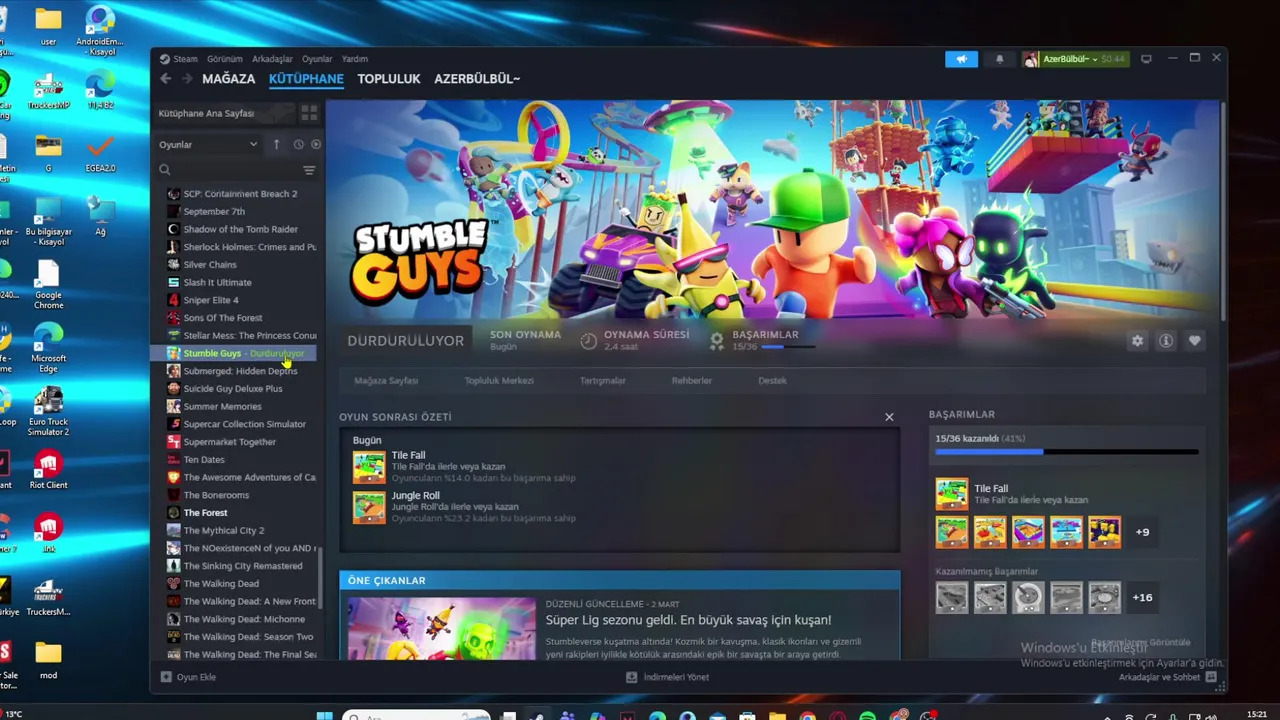Open TruckersMP desktop shortcut
1280x720 pixels.
tap(48, 90)
